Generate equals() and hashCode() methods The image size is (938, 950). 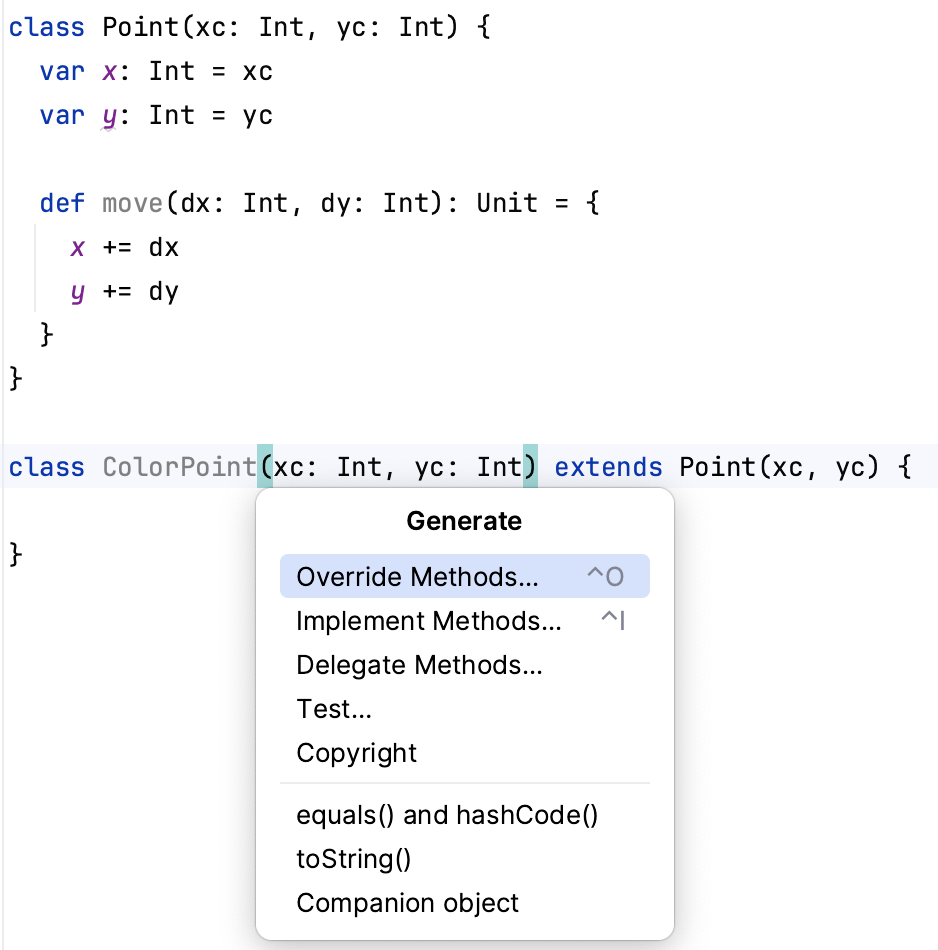447,815
